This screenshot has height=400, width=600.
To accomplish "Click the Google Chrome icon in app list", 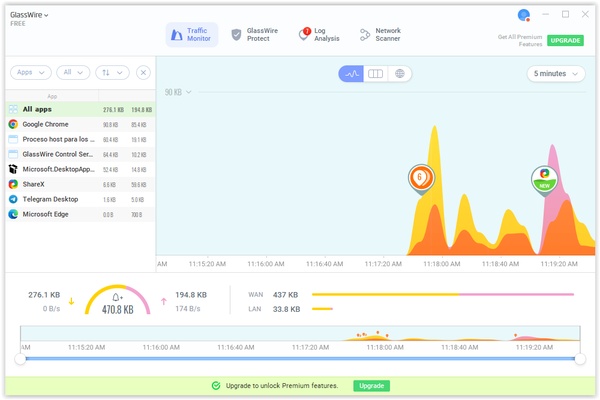I will point(13,125).
